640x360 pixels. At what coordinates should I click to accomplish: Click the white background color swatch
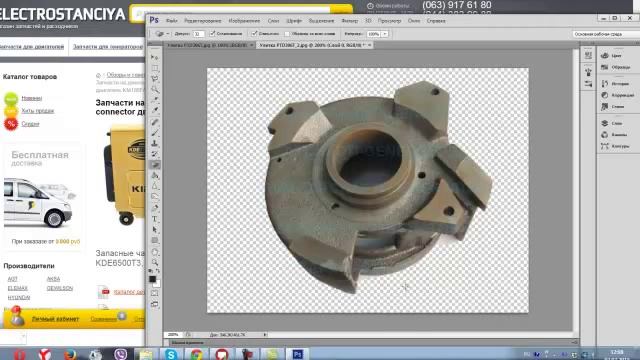pyautogui.click(x=158, y=284)
